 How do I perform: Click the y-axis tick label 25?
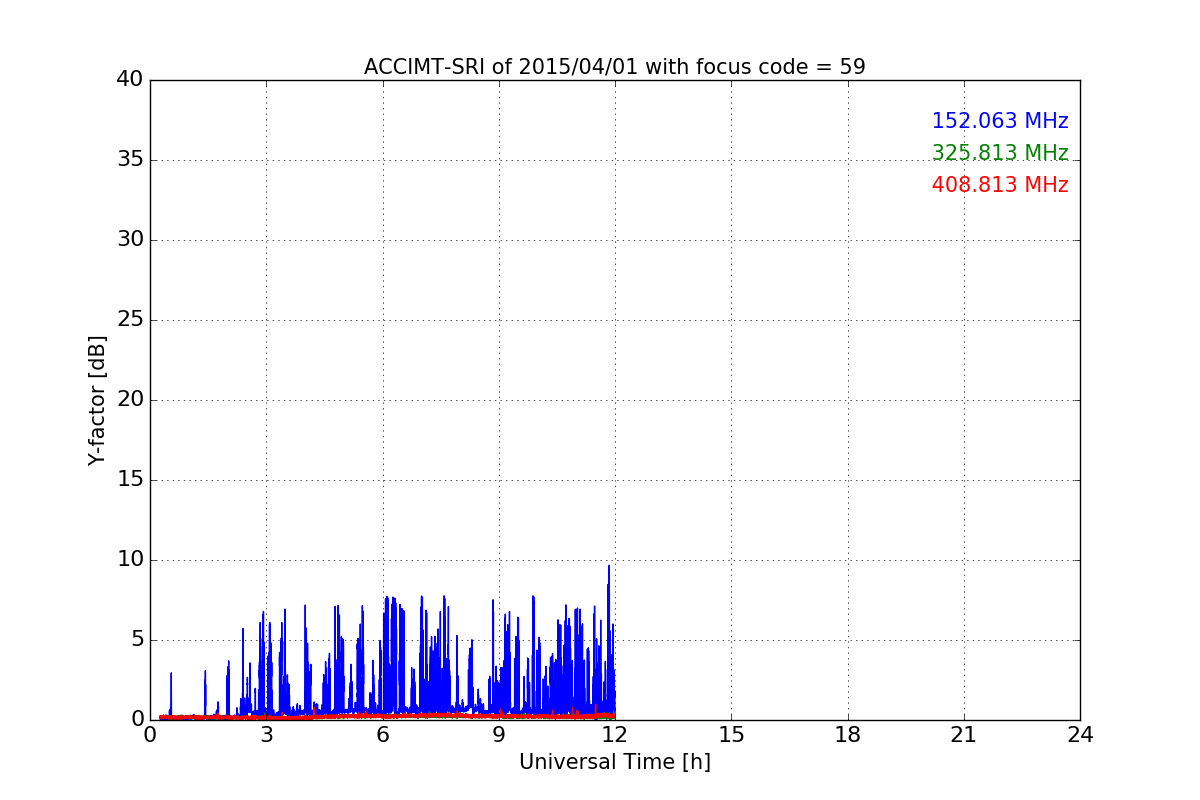tap(130, 320)
